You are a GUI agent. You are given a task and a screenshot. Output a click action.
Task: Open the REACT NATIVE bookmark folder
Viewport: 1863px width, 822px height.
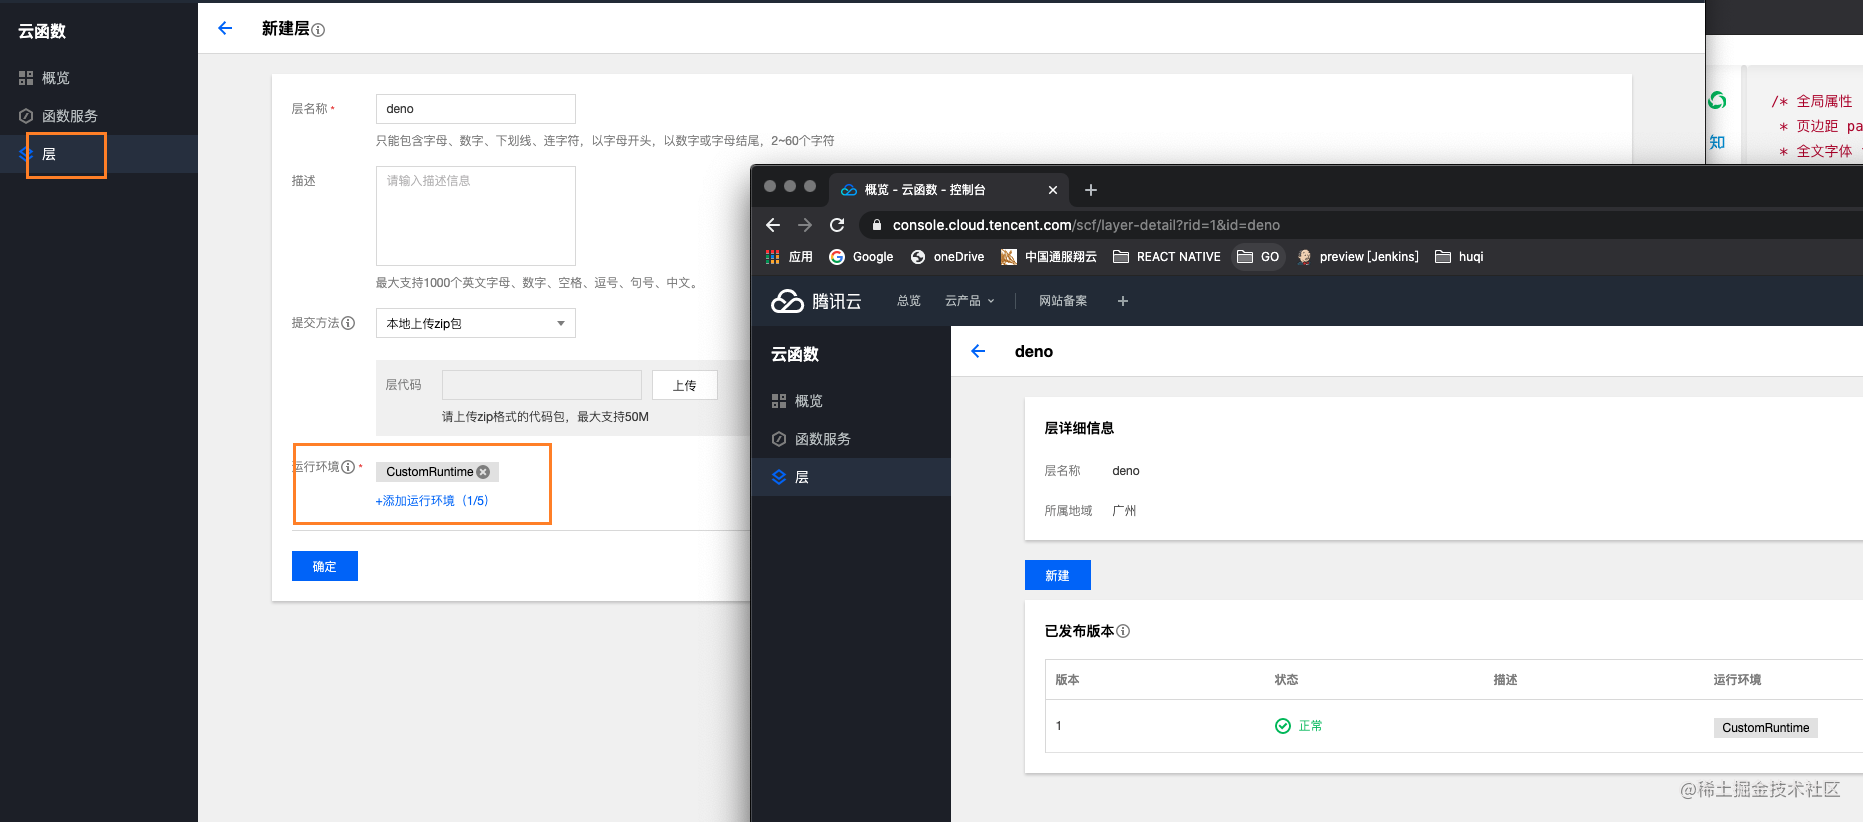coord(1167,257)
